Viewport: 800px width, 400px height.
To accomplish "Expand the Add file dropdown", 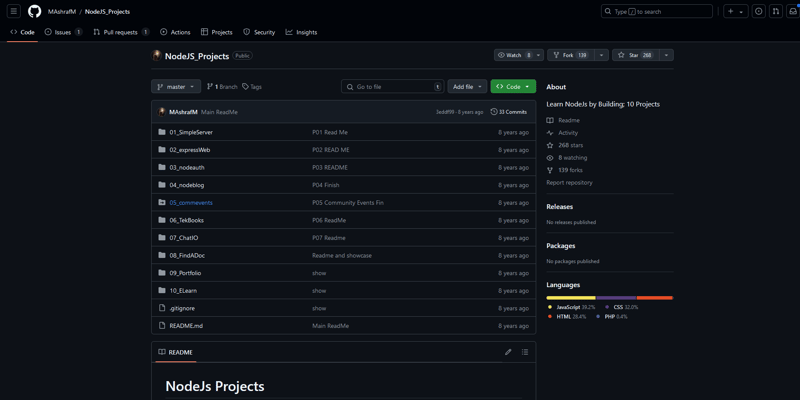I will 467,87.
